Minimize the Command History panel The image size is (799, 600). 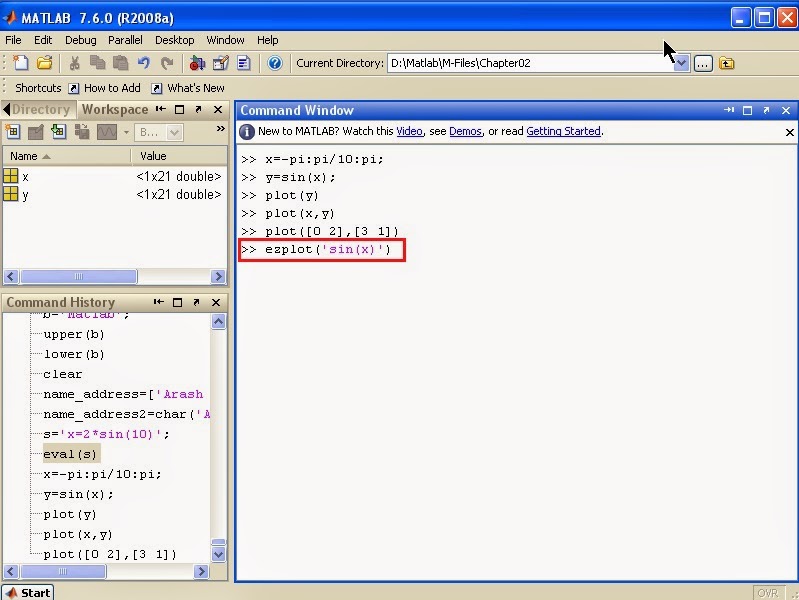tap(158, 302)
